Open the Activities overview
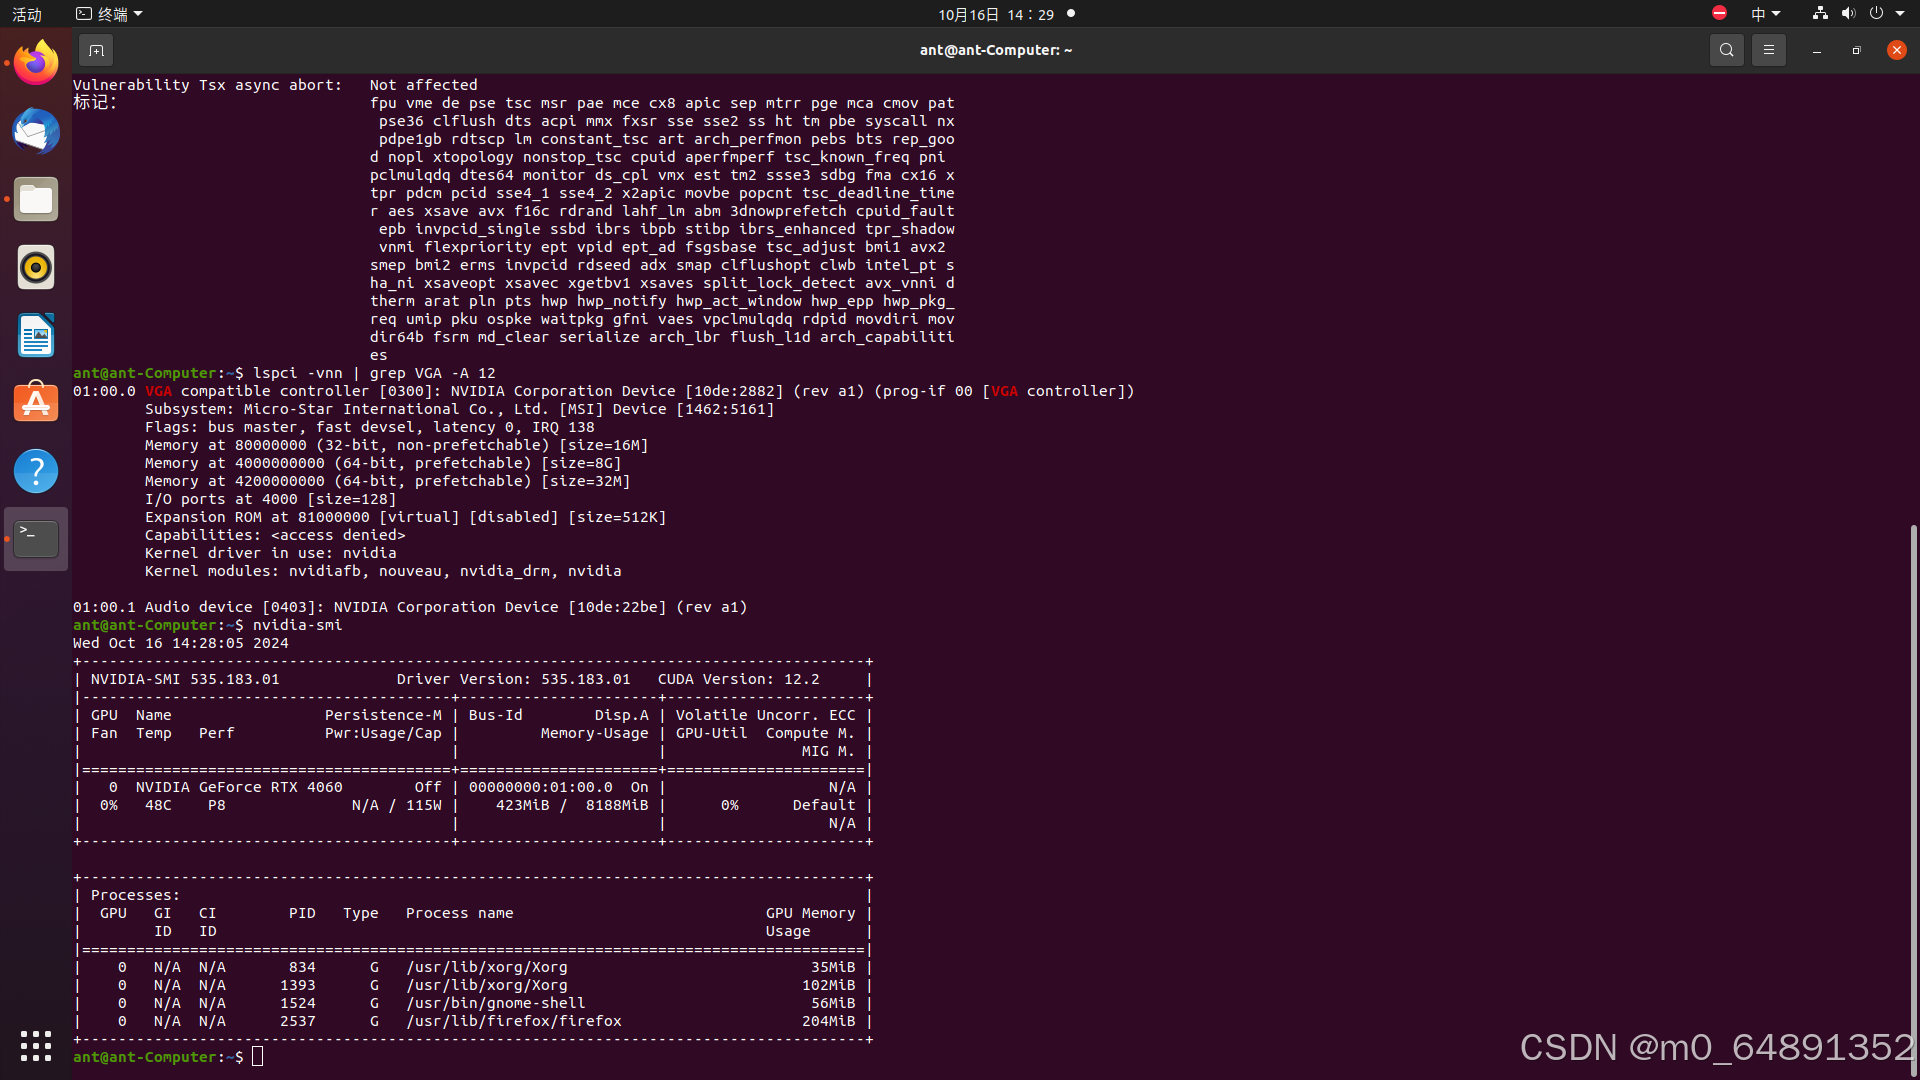The image size is (1920, 1080). (x=27, y=14)
